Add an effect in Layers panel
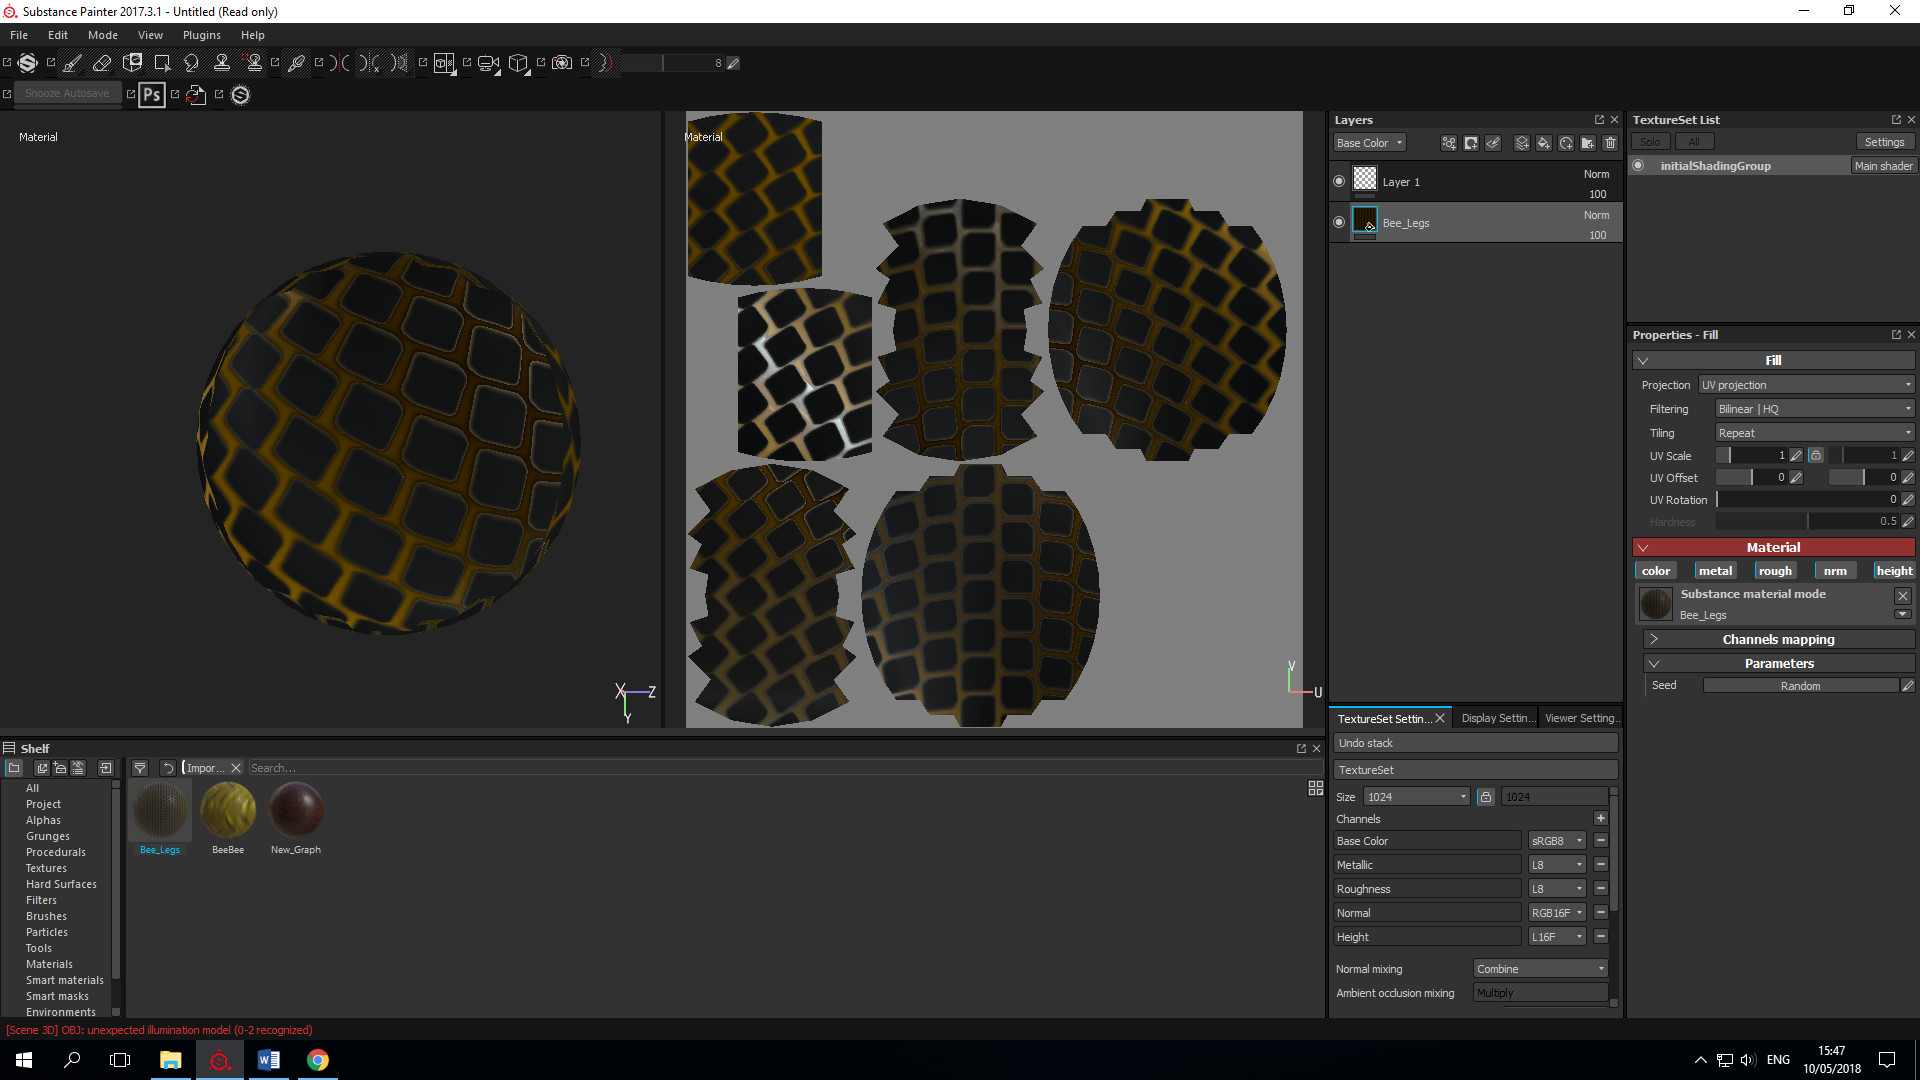The width and height of the screenshot is (1920, 1080). click(x=1448, y=143)
